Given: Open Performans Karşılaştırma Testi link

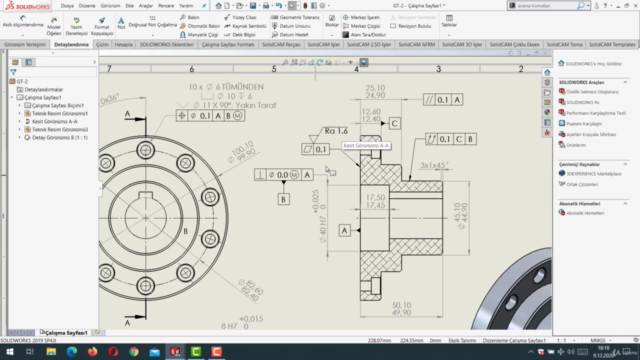Looking at the screenshot, I should (592, 113).
